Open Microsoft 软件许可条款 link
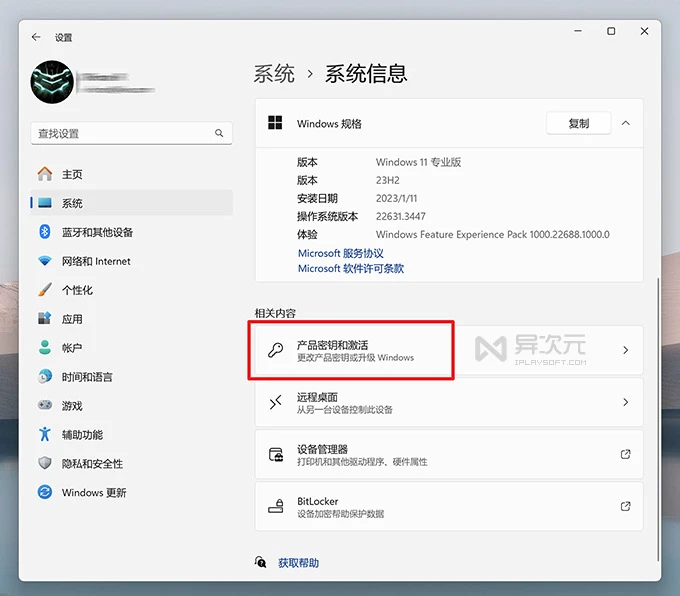This screenshot has width=680, height=596. (x=350, y=269)
